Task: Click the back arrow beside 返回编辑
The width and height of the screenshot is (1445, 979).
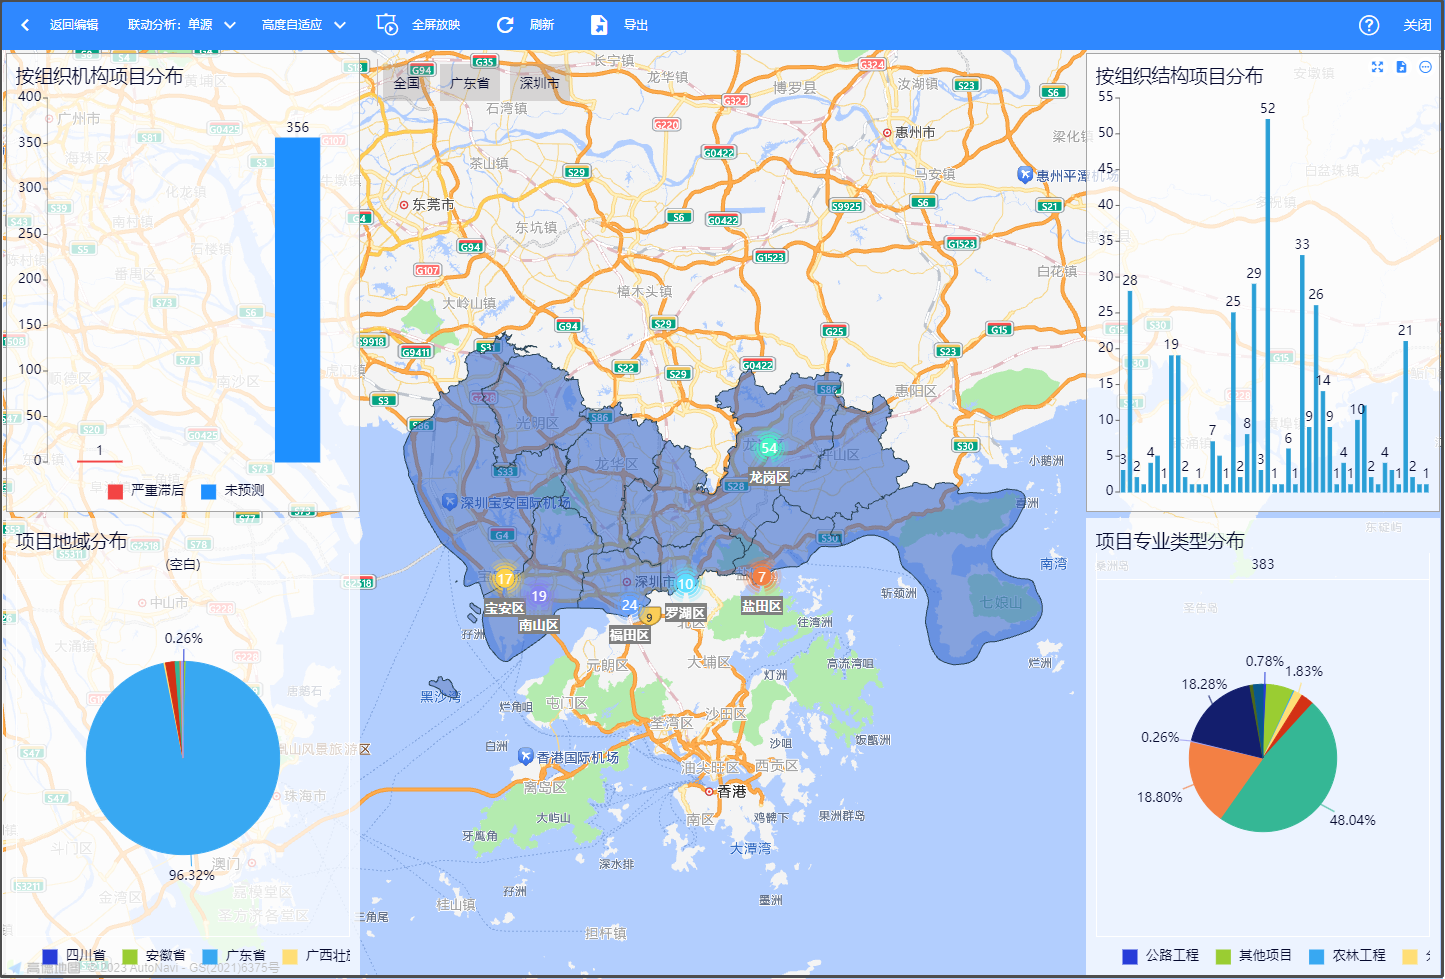Action: click(25, 25)
